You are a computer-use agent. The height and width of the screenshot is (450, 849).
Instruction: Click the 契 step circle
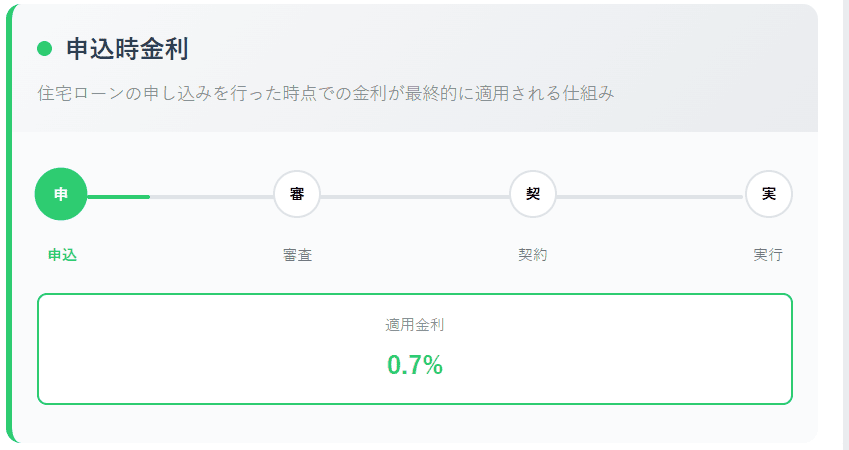tap(533, 194)
